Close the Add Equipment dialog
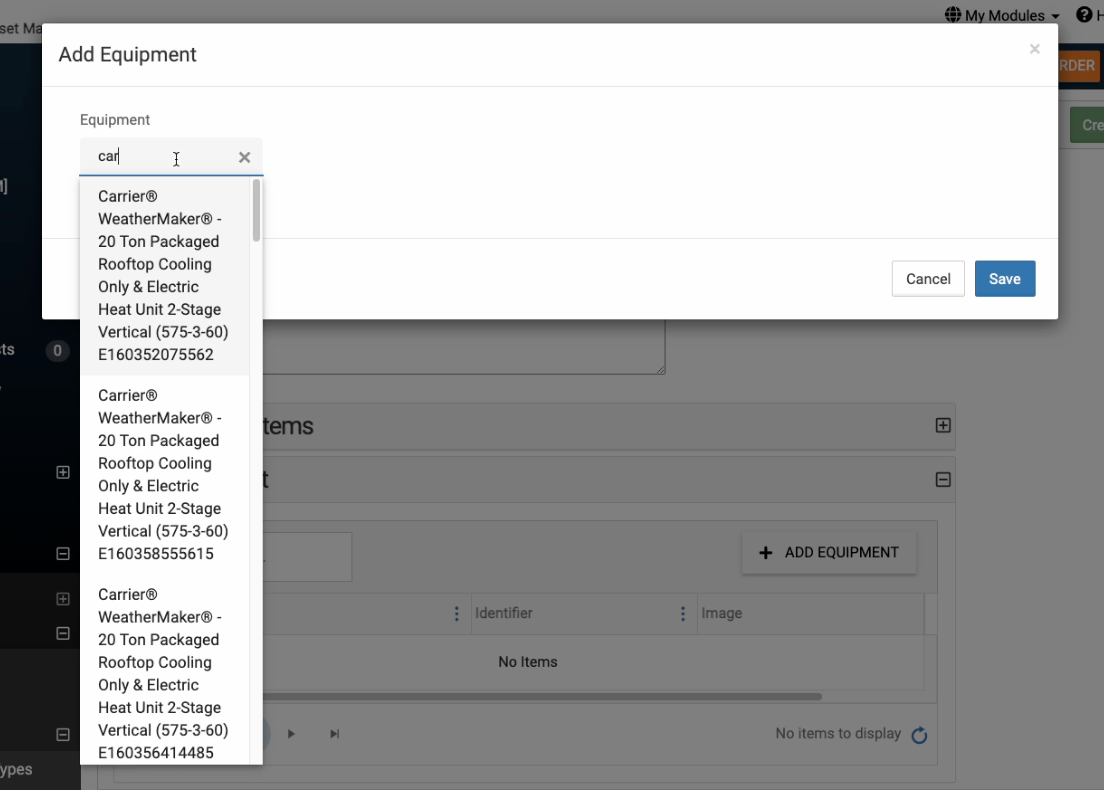Image resolution: width=1104 pixels, height=790 pixels. pos(1034,49)
